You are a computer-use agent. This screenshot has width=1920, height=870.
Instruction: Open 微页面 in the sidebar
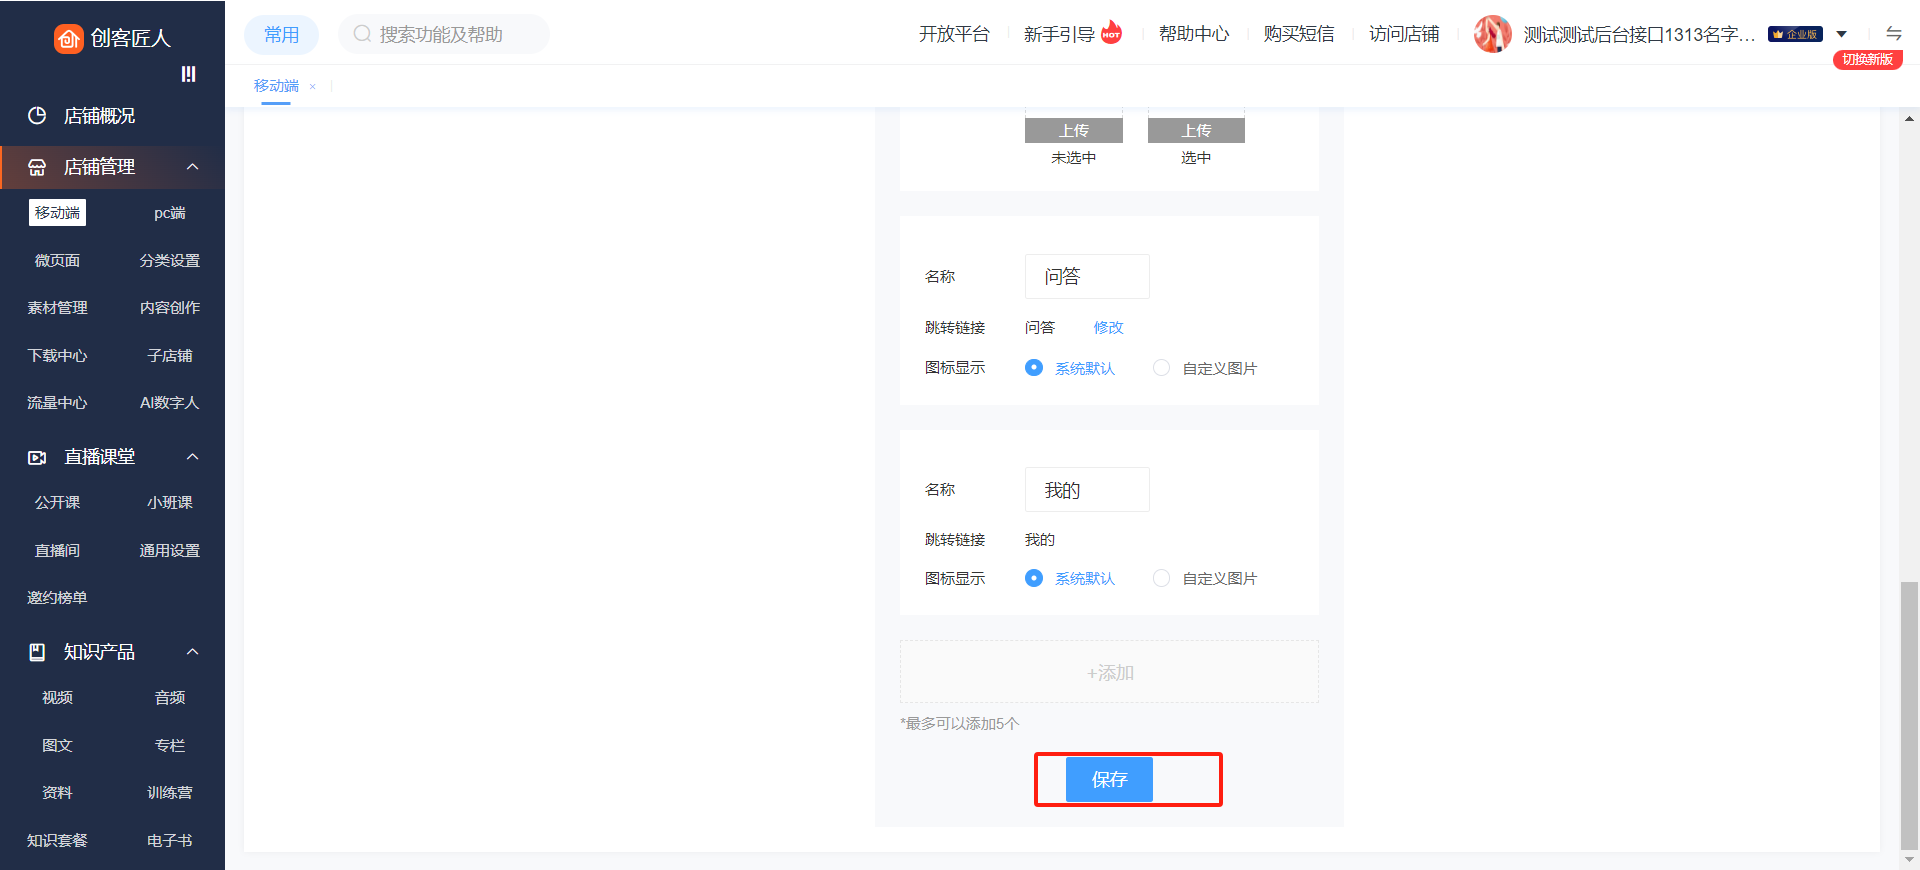coord(57,261)
